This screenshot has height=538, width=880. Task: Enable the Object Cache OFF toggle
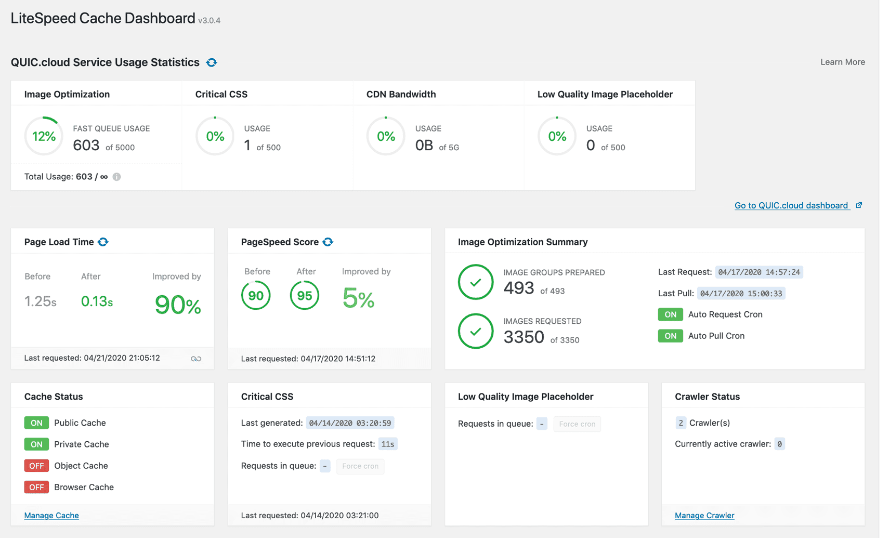(37, 466)
